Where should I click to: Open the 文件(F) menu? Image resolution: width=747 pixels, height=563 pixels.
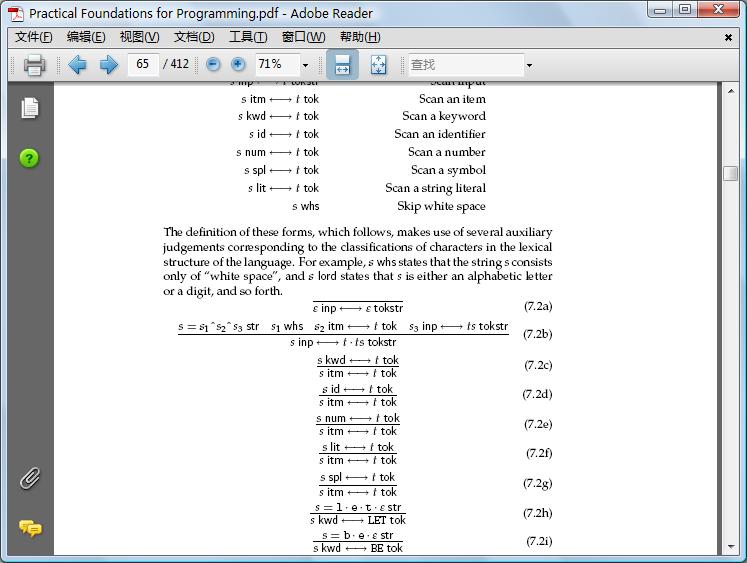click(x=33, y=37)
